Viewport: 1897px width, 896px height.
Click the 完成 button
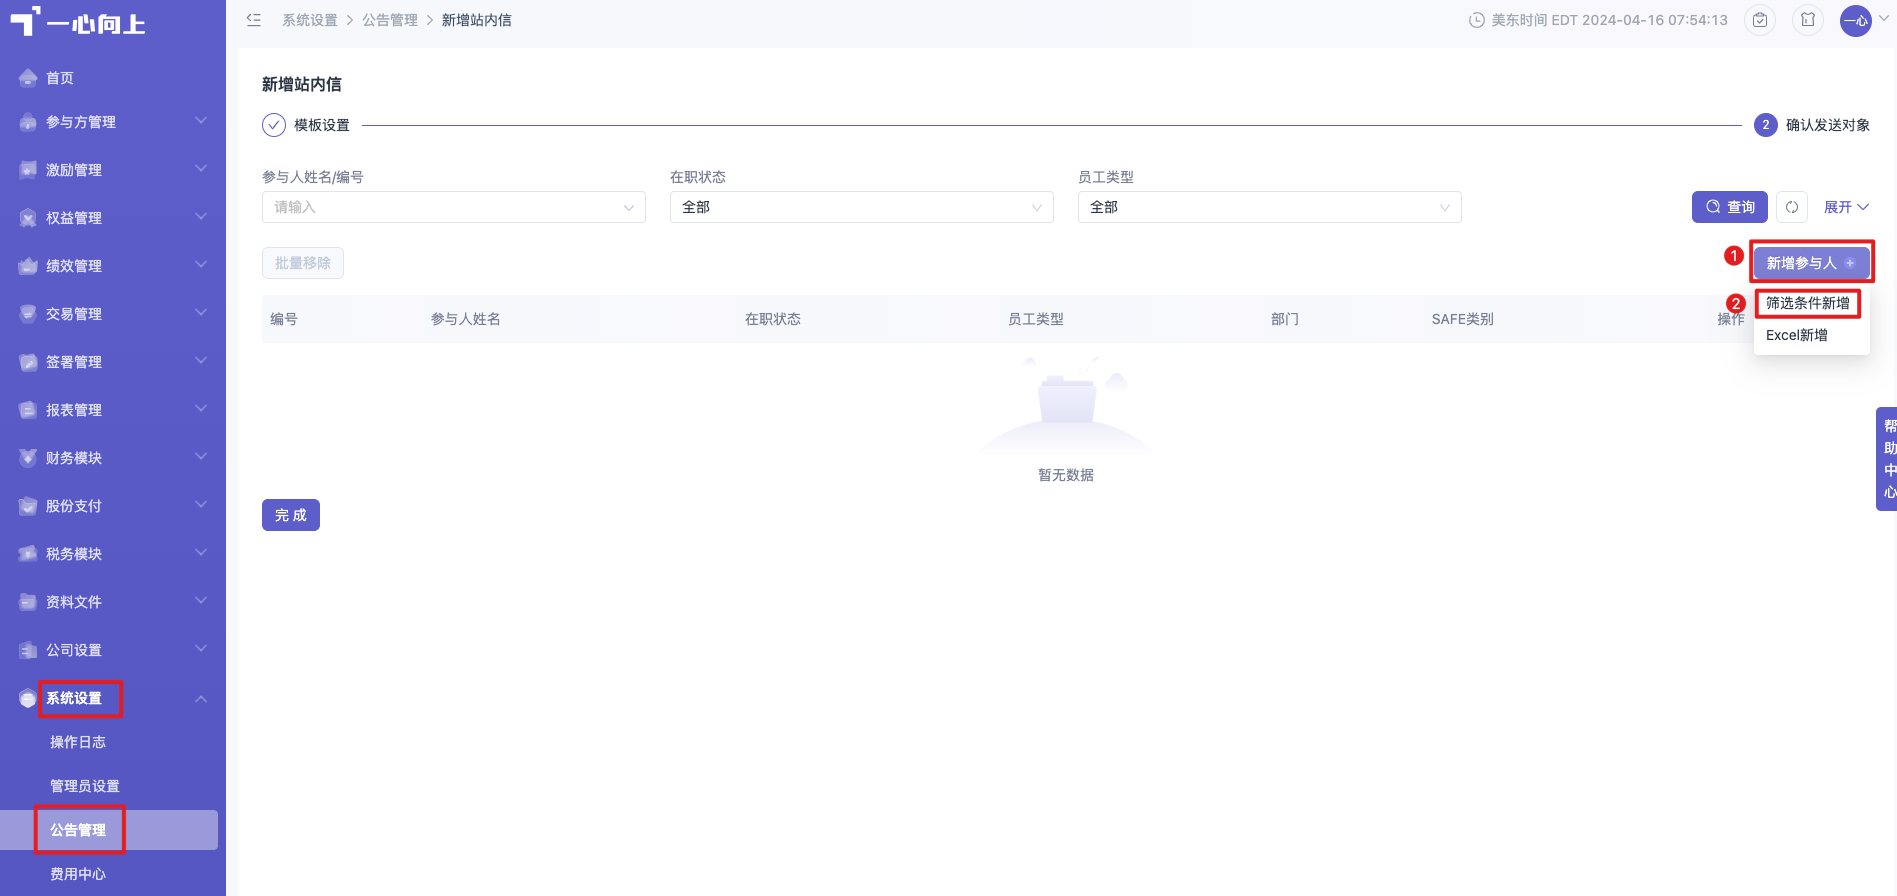(x=291, y=515)
